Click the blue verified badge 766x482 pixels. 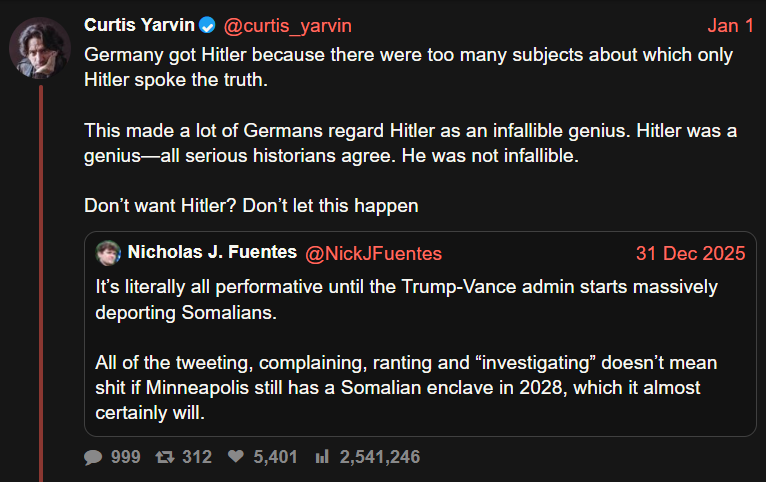tap(206, 25)
